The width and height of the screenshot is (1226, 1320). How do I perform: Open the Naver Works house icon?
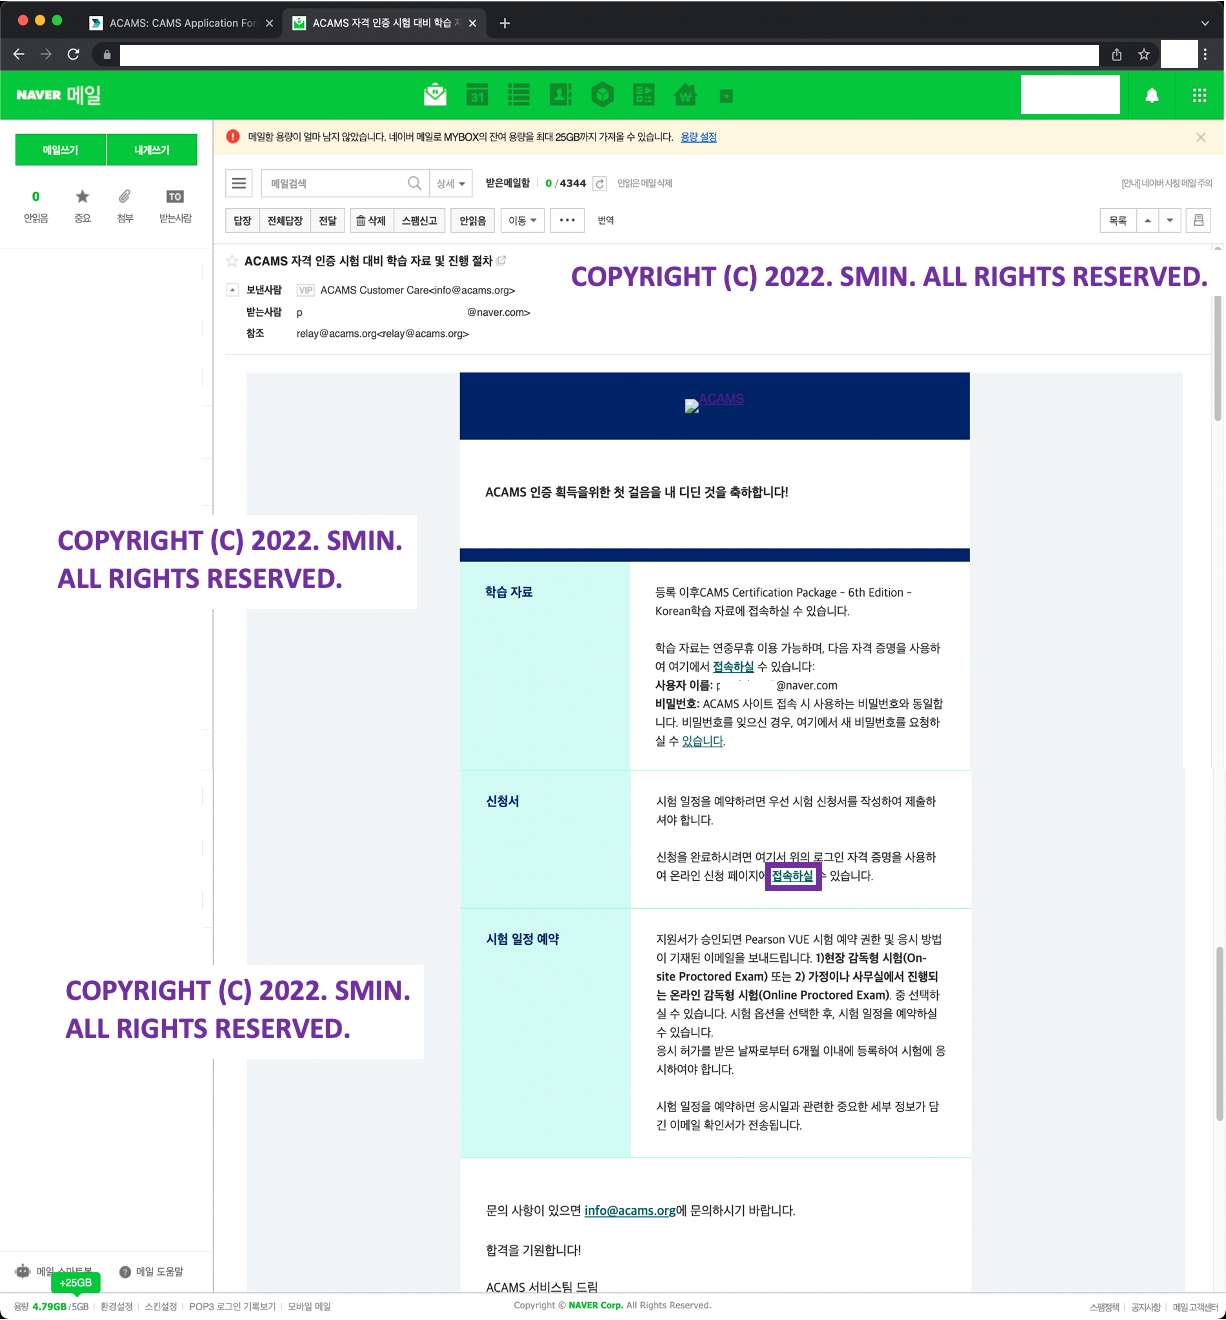685,95
